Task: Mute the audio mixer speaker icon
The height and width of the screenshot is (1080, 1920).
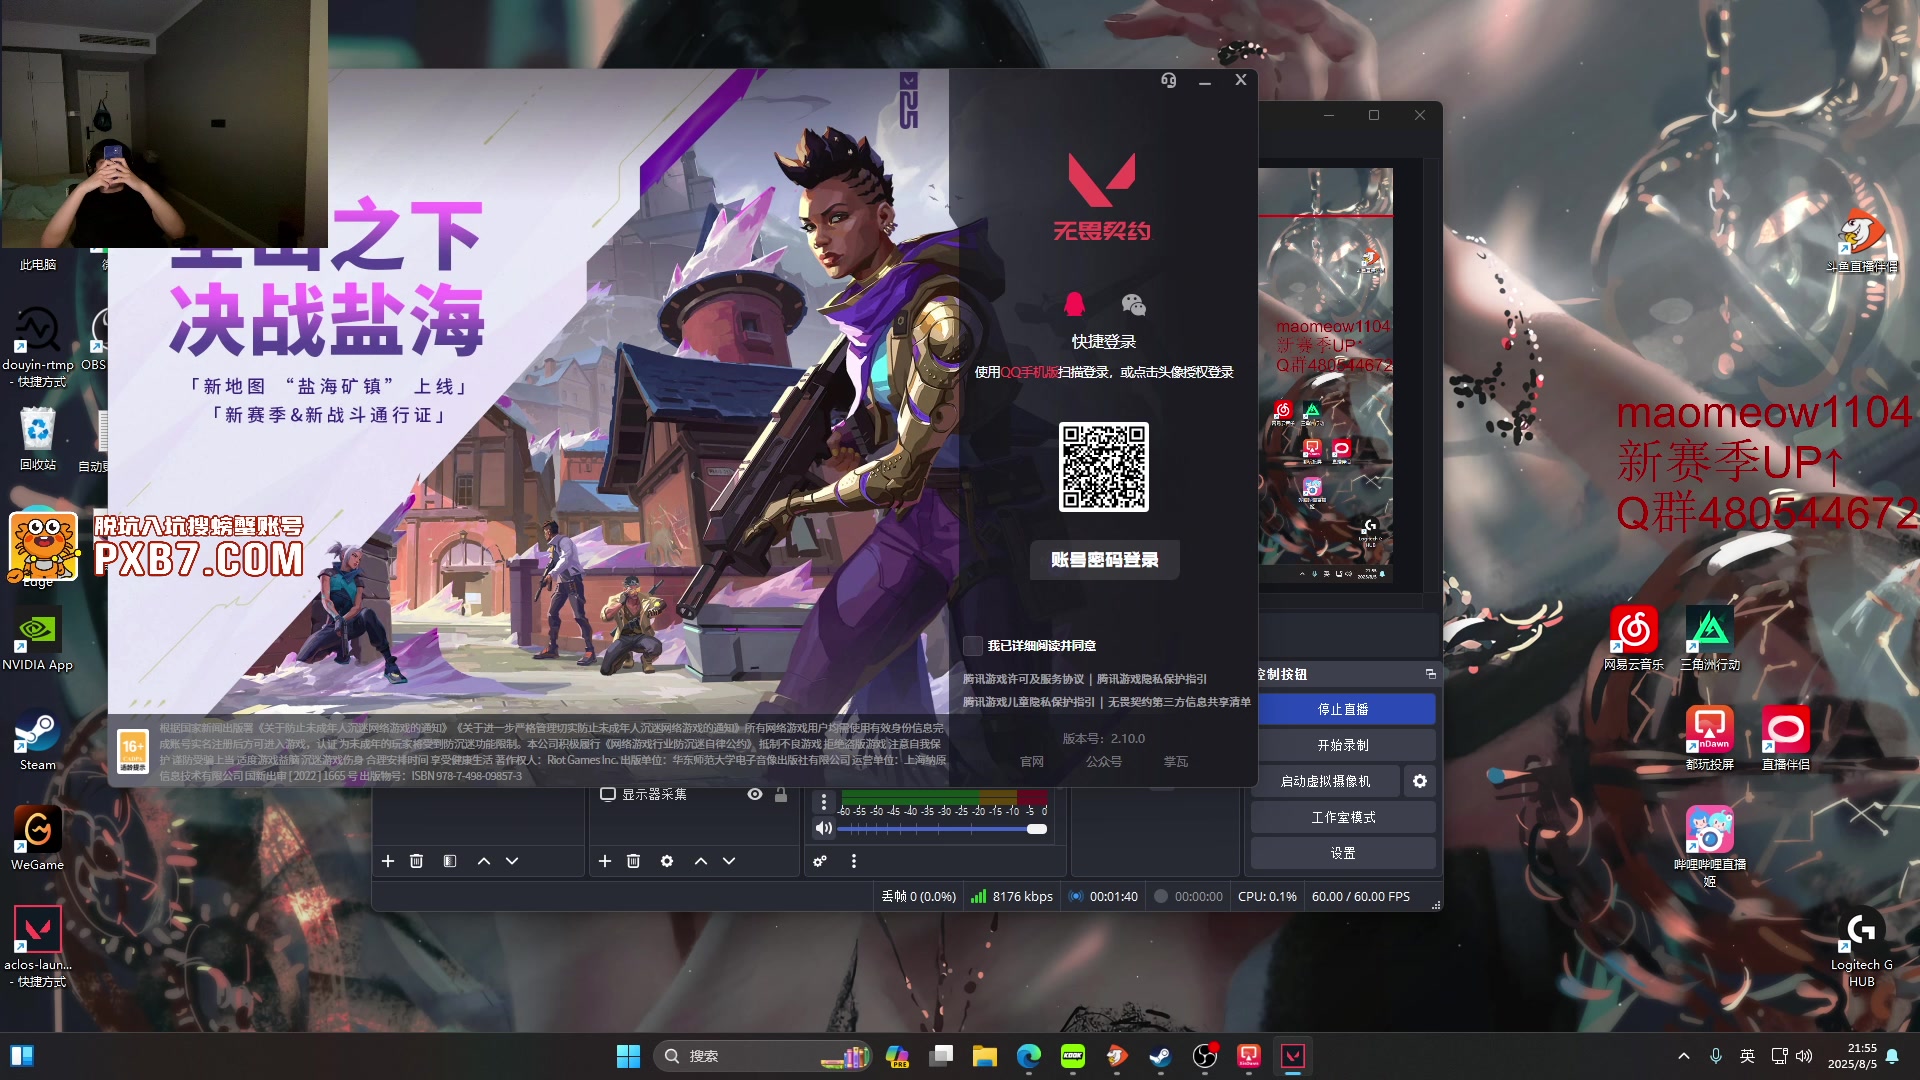Action: 823,828
